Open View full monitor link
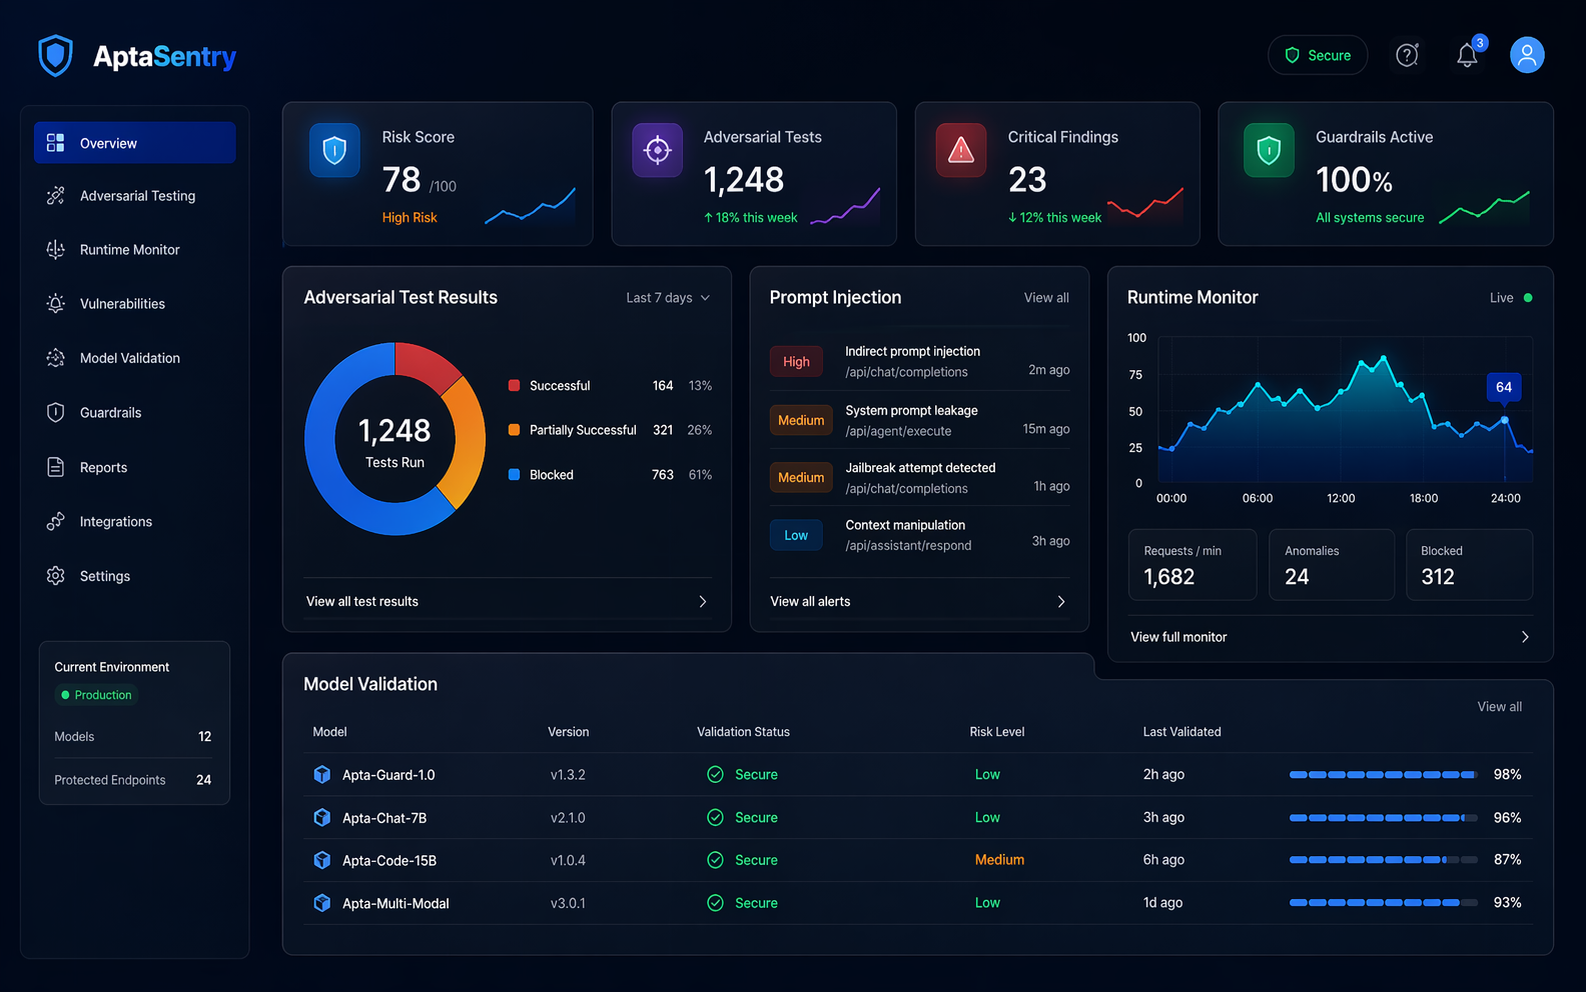 1178,637
